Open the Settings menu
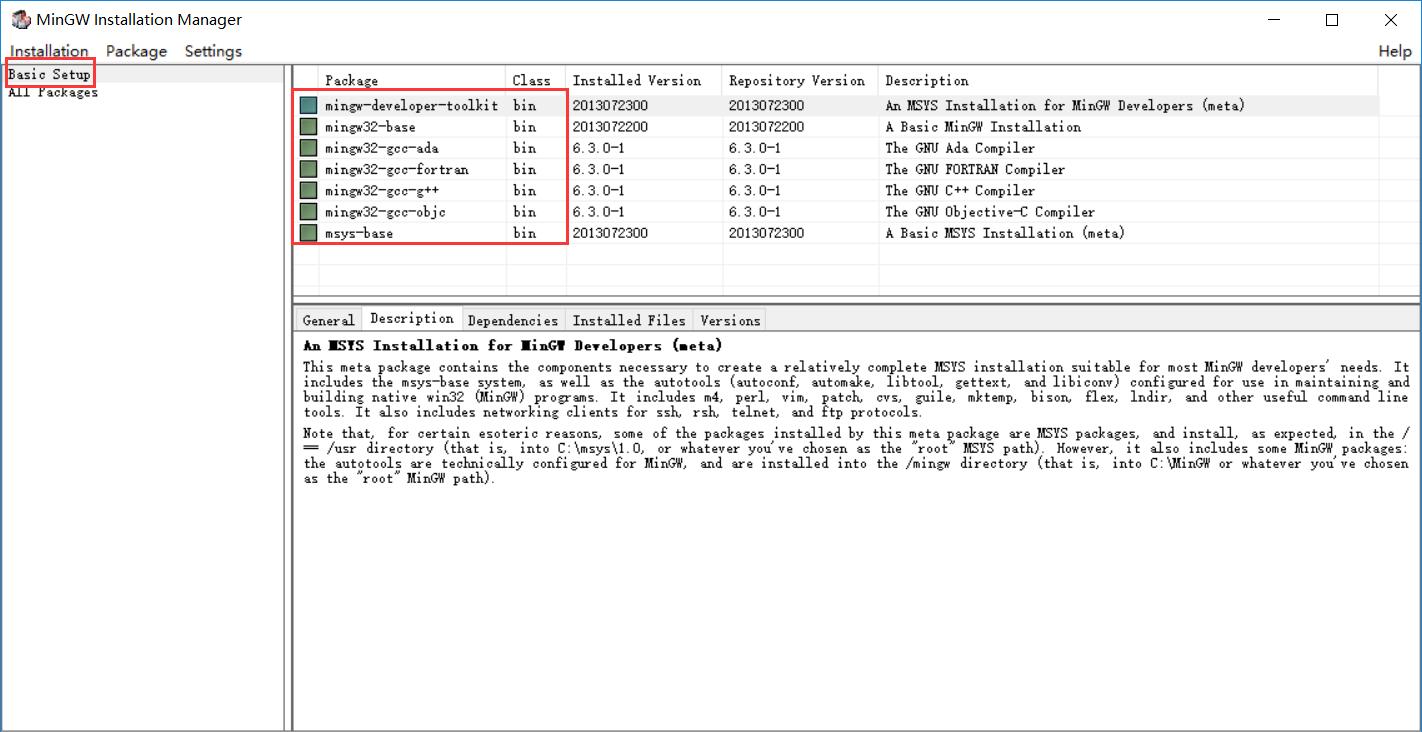 [213, 51]
